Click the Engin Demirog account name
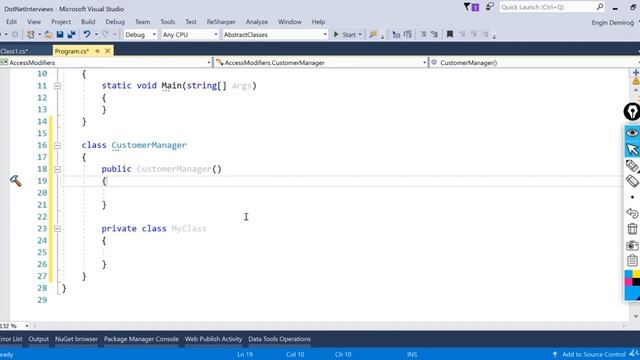This screenshot has height=360, width=640. [613, 22]
